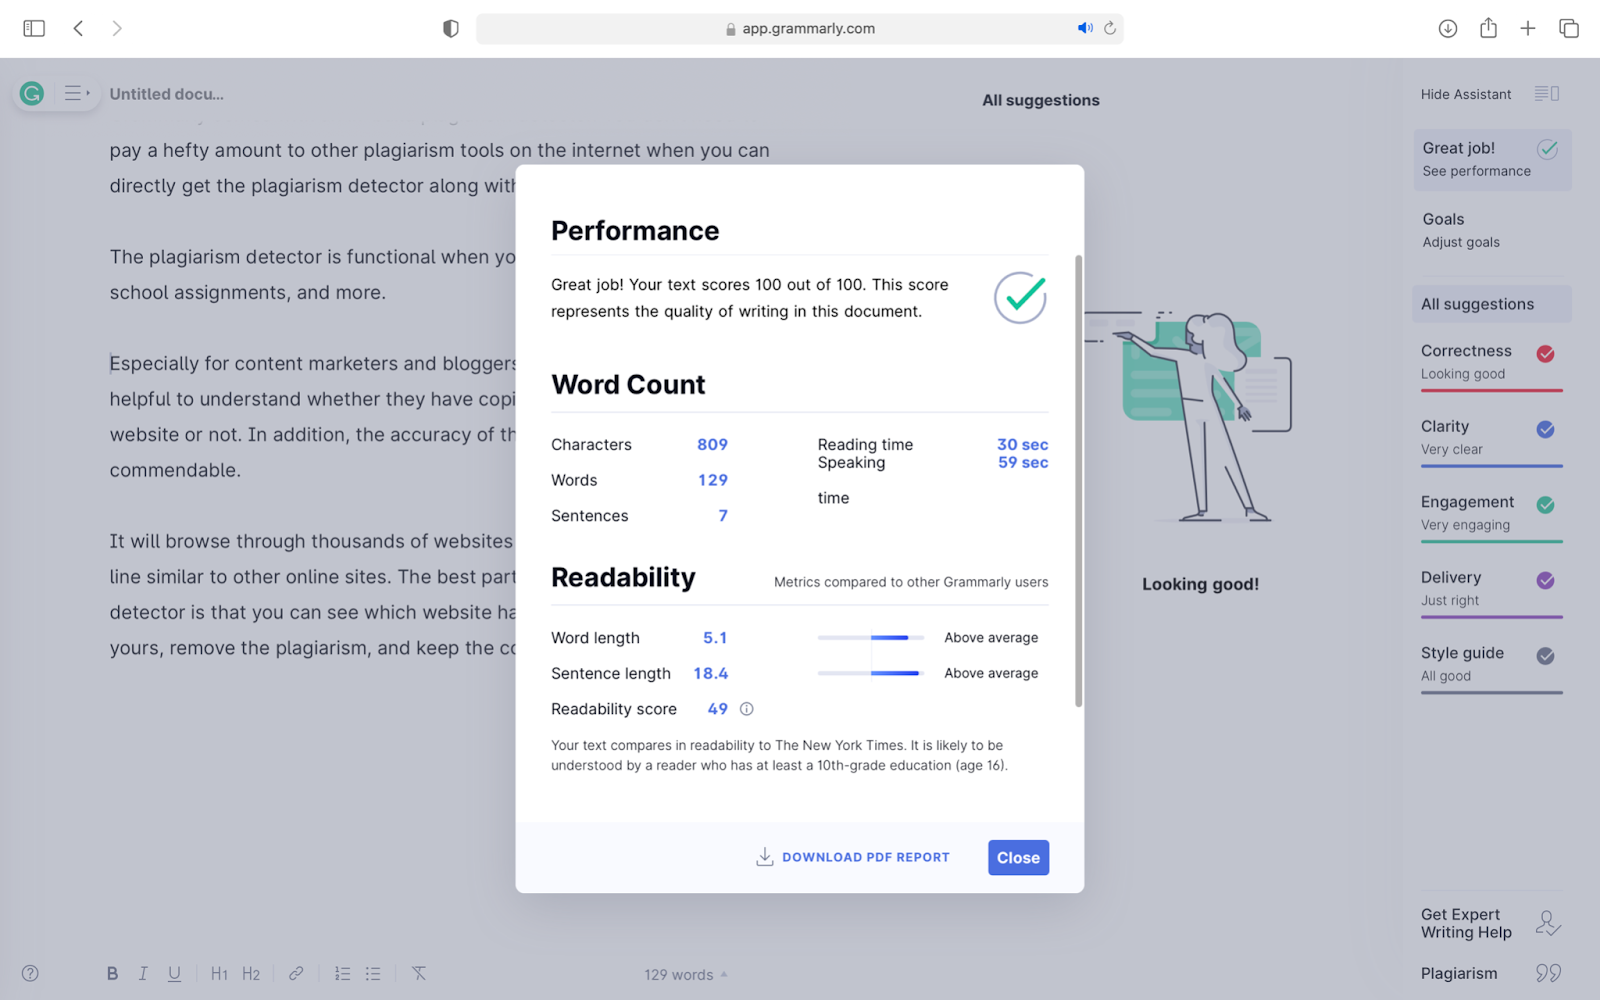Show tab overview icon
Screen dimensions: 1600x1000
click(1569, 28)
